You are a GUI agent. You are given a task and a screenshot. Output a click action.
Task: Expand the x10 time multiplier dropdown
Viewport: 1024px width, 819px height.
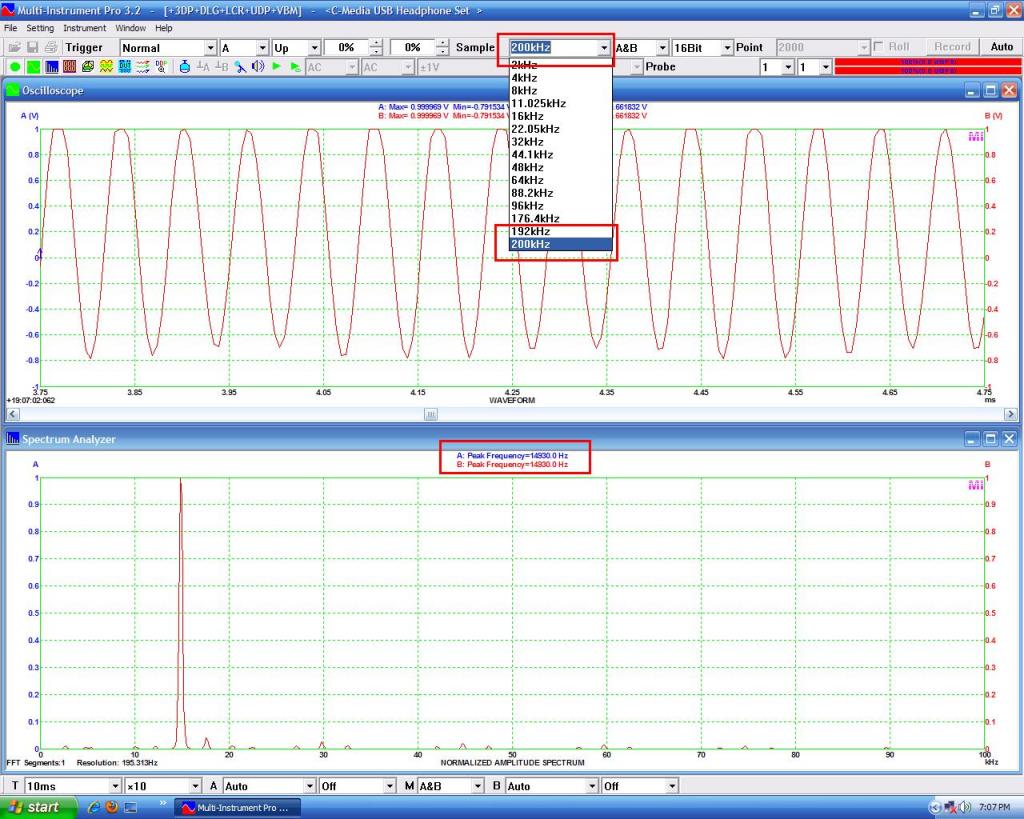(195, 786)
